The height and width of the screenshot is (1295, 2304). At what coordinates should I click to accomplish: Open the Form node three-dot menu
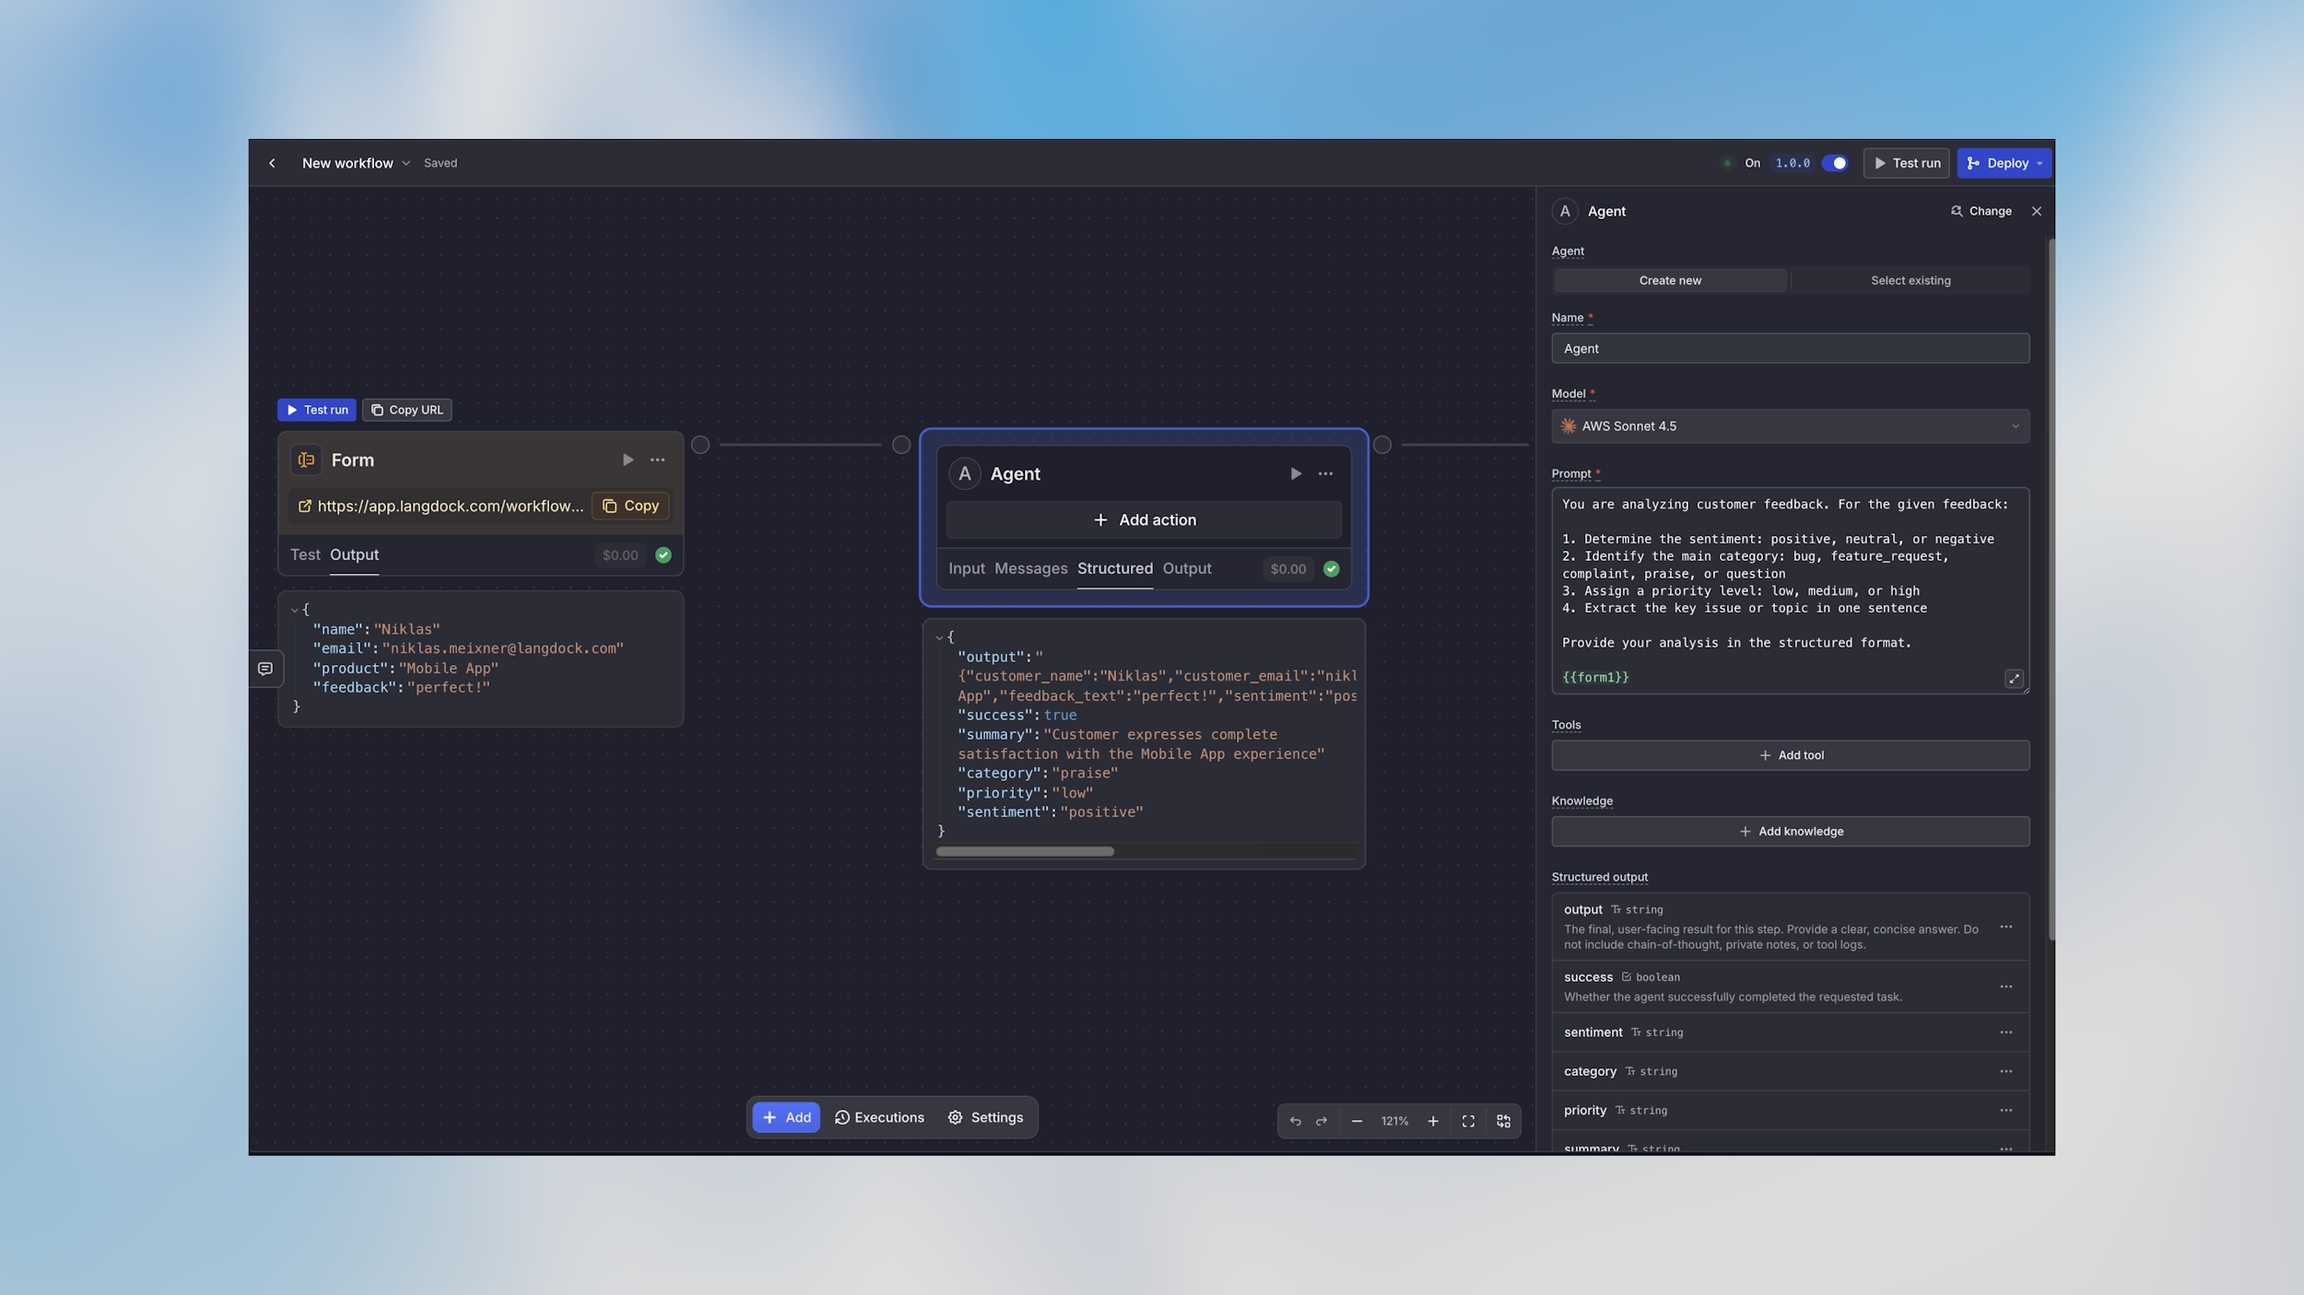point(657,460)
